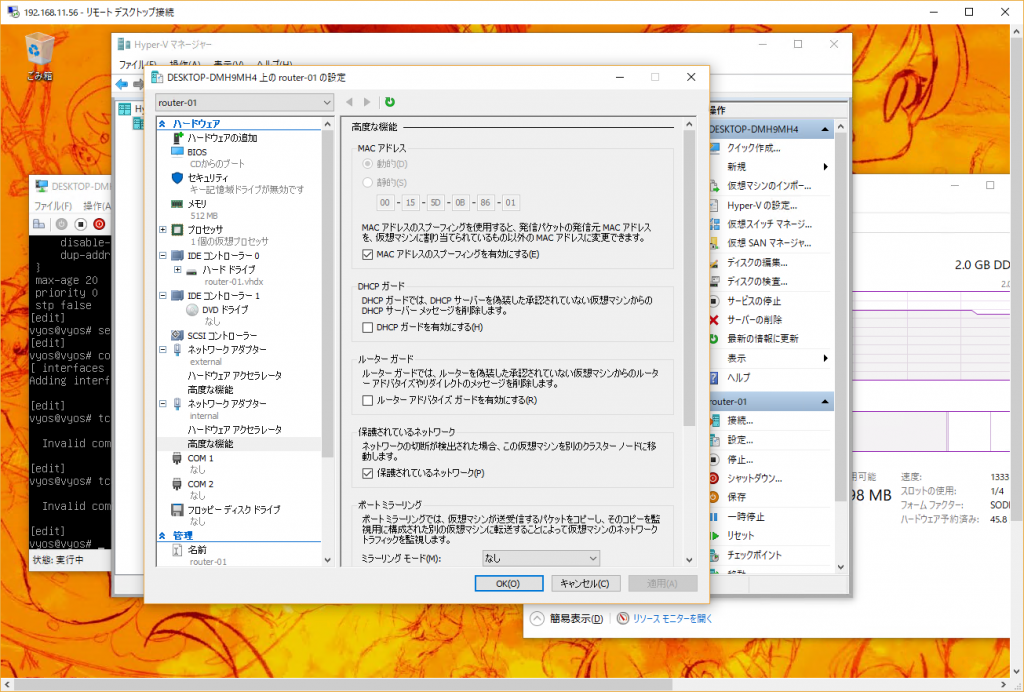Collapse the 管理 section header chevron
This screenshot has width=1024, height=692.
162,535
